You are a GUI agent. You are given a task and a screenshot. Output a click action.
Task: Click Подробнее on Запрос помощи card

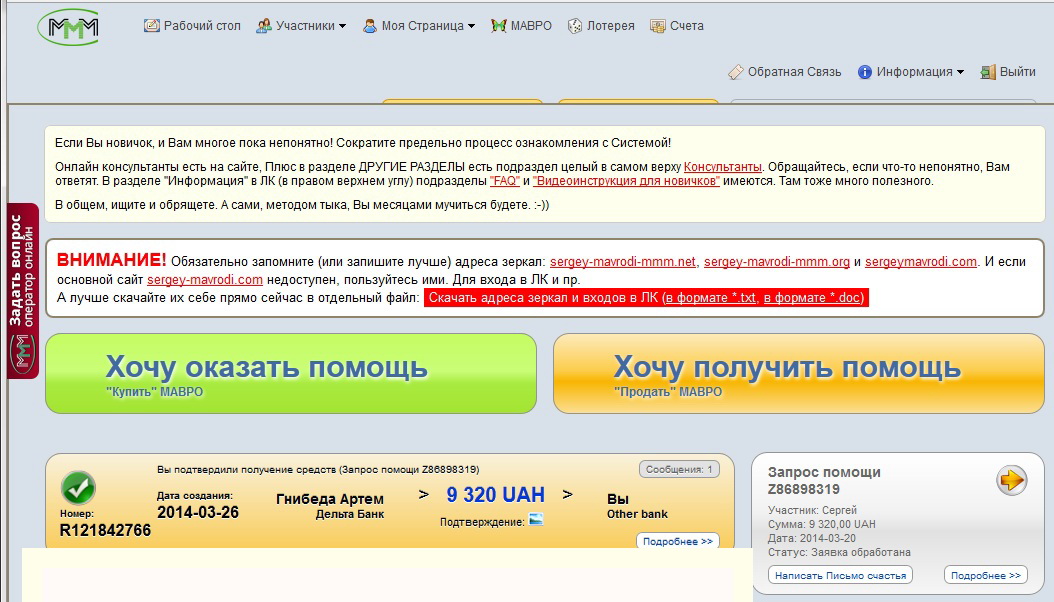coord(985,575)
